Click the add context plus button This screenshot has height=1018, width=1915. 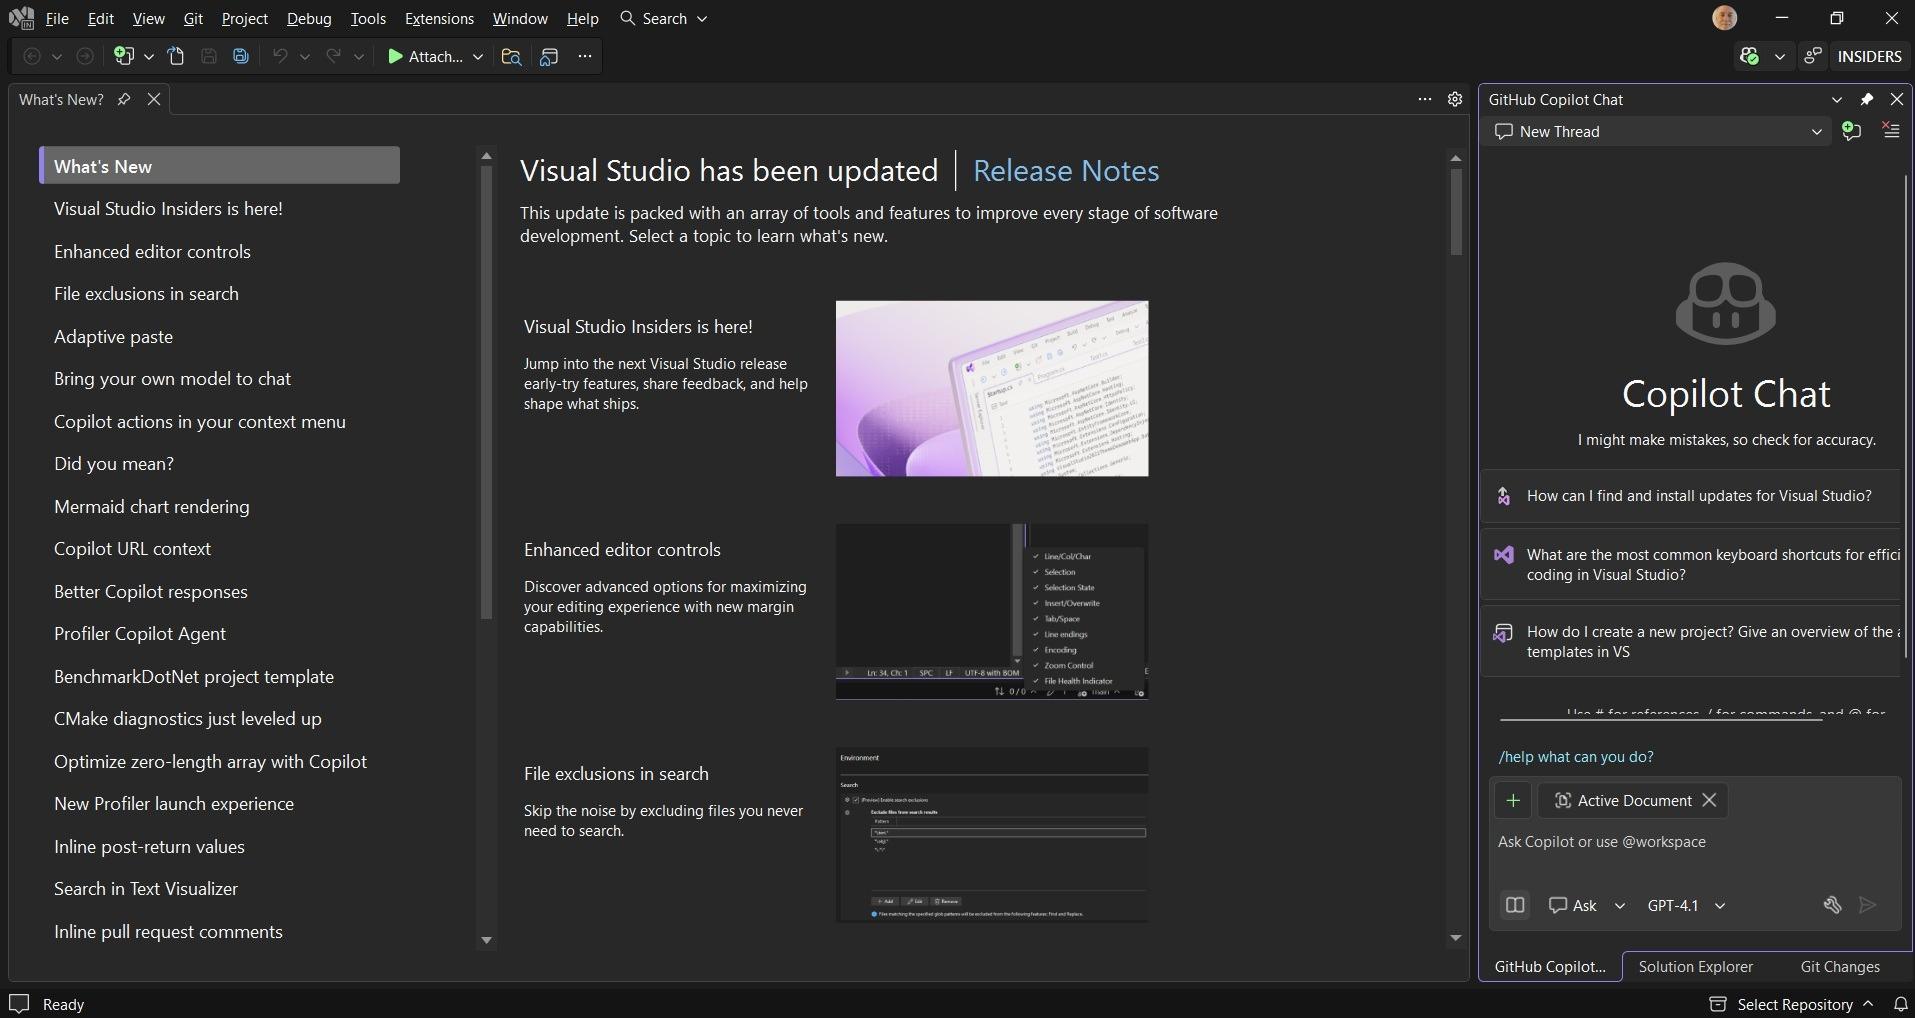tap(1513, 800)
